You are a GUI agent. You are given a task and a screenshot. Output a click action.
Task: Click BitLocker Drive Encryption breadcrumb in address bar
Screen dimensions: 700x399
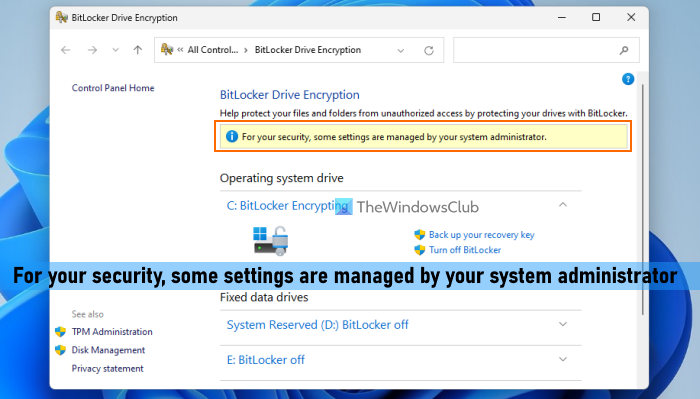[308, 50]
